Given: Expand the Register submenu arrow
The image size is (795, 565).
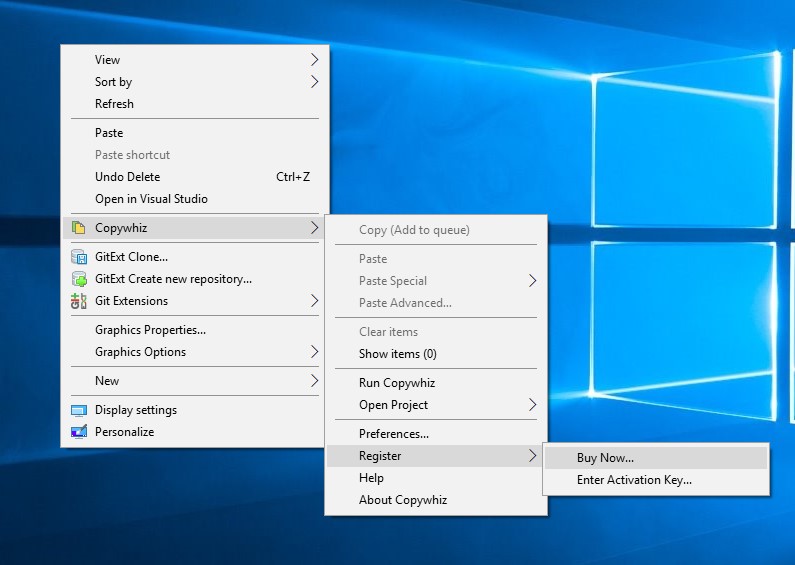Looking at the screenshot, I should [x=532, y=456].
